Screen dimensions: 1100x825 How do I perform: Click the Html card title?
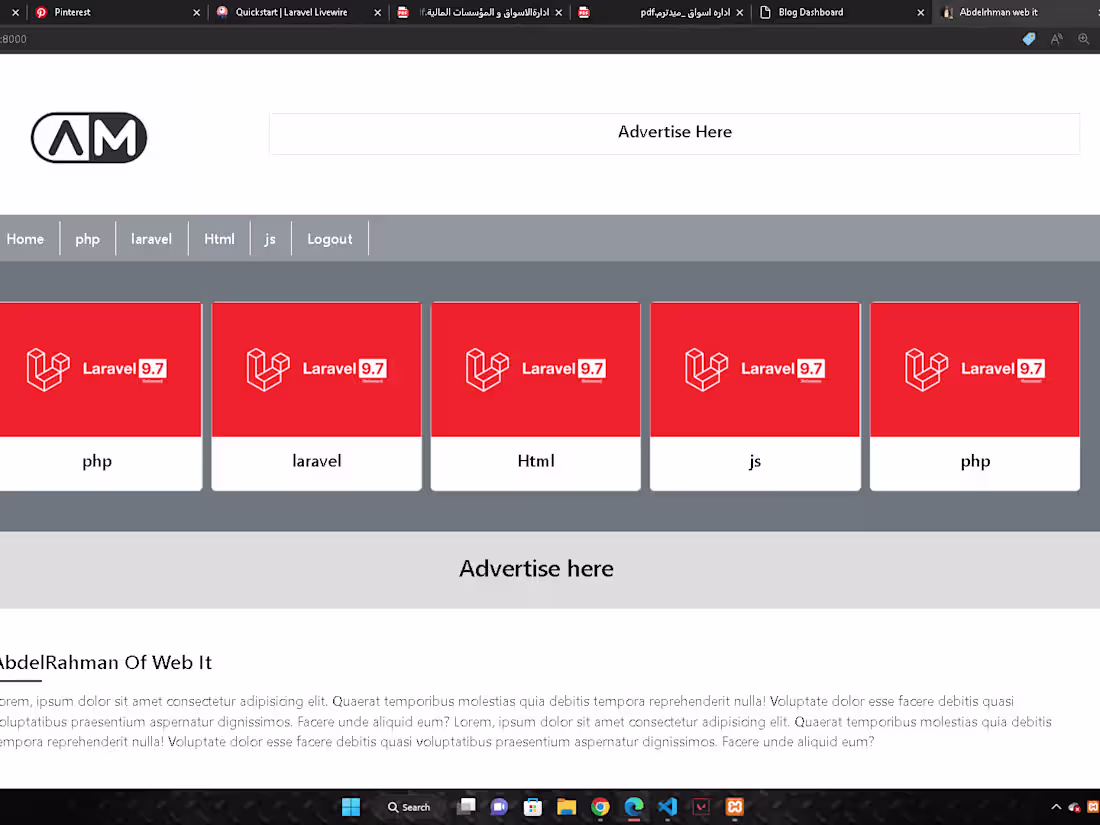[536, 461]
